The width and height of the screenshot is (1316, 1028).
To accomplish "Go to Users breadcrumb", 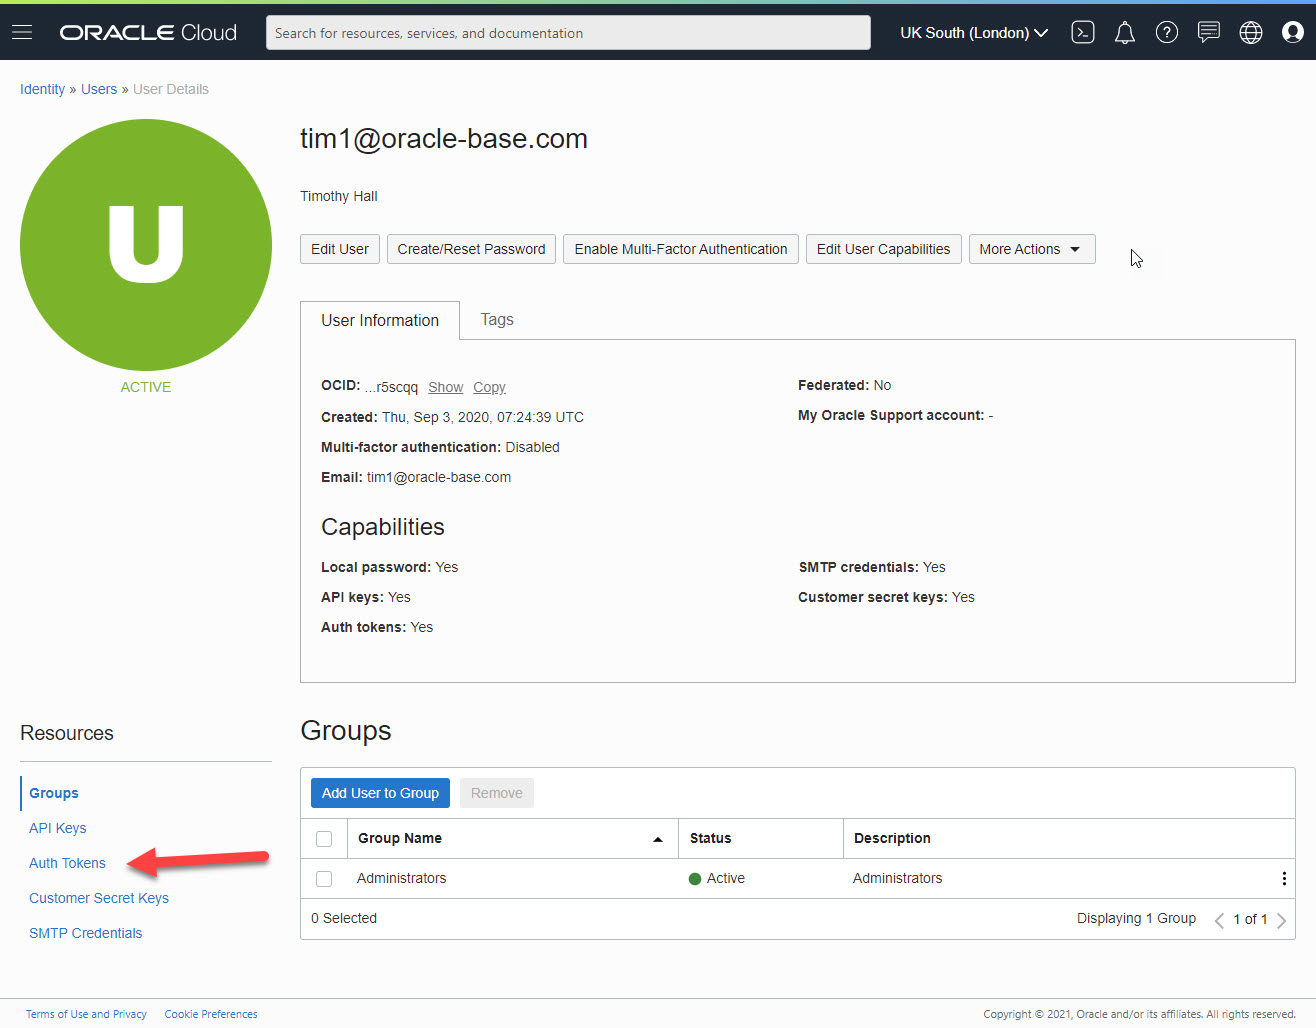I will (x=99, y=89).
